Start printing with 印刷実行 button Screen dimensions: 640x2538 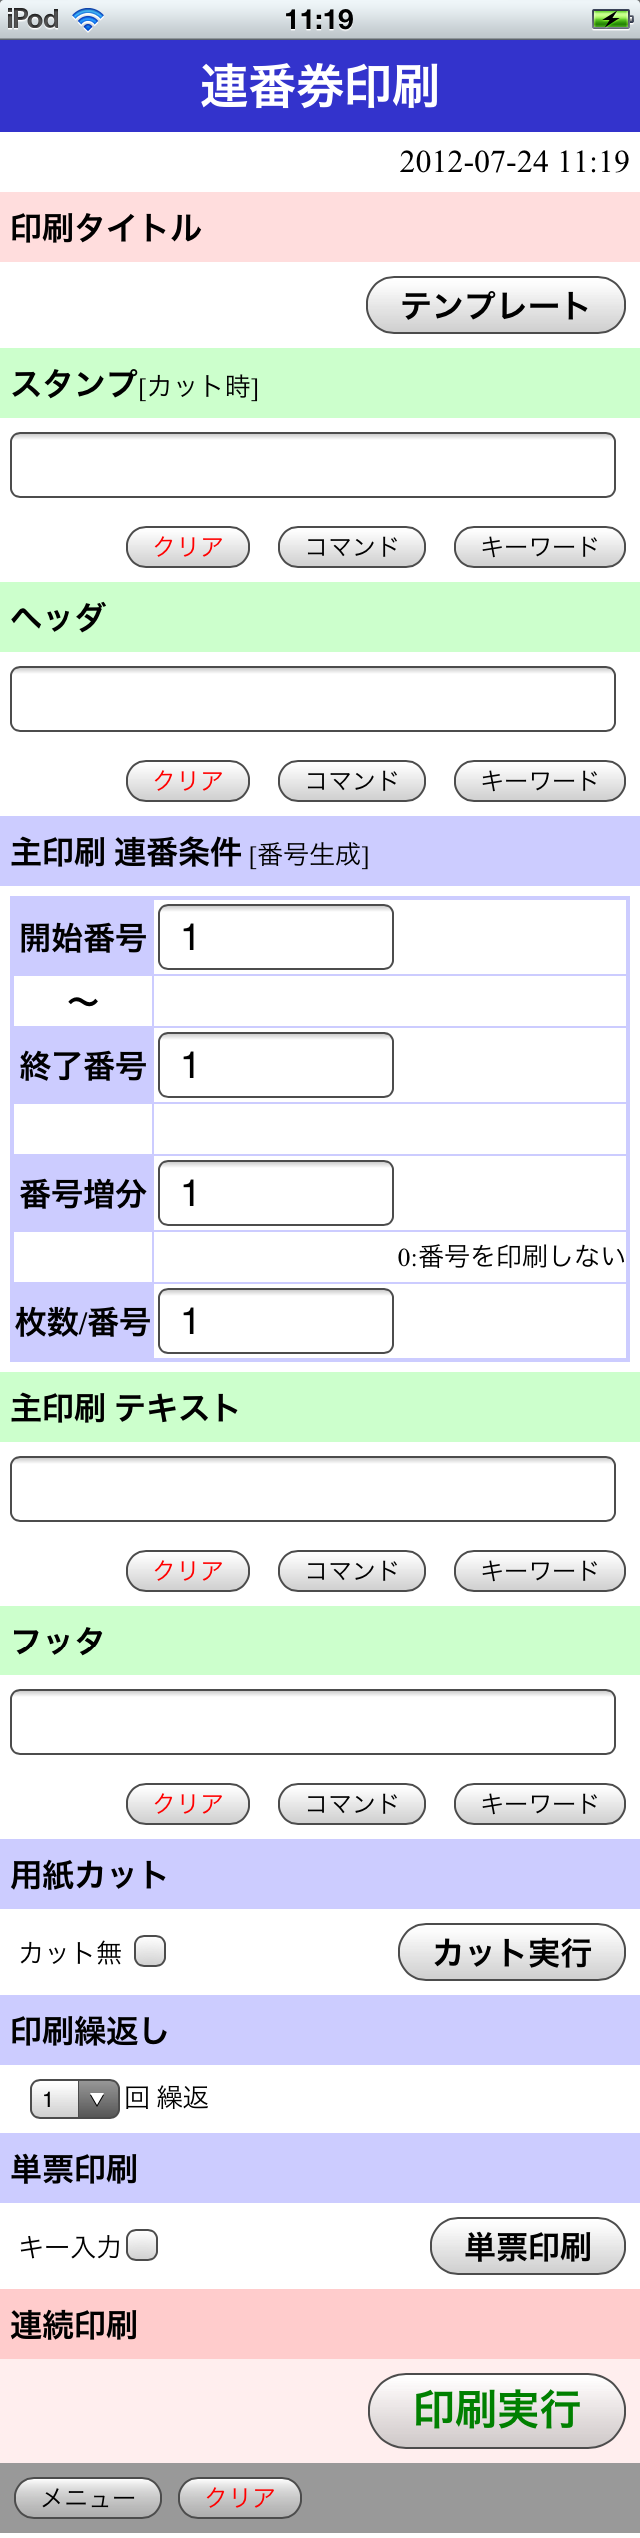pyautogui.click(x=497, y=2410)
